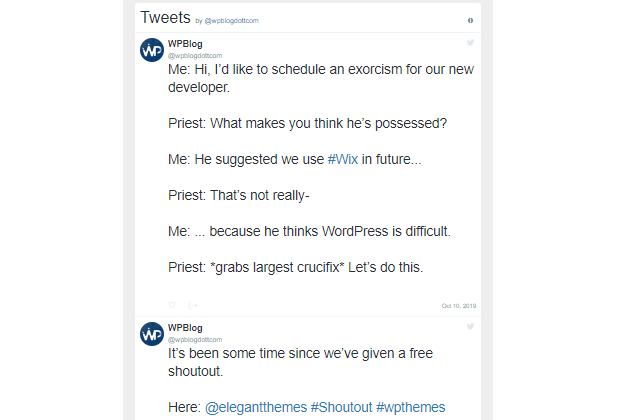Open the @wpblogdottcom link beside Tweets heading
The height and width of the screenshot is (420, 626).
coord(232,21)
